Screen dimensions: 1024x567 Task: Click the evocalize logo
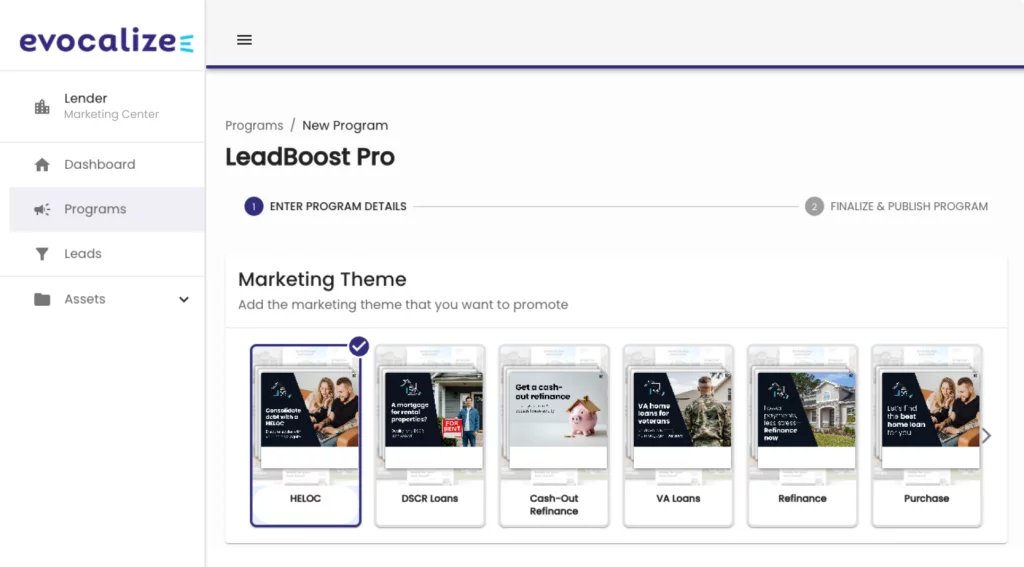click(106, 40)
